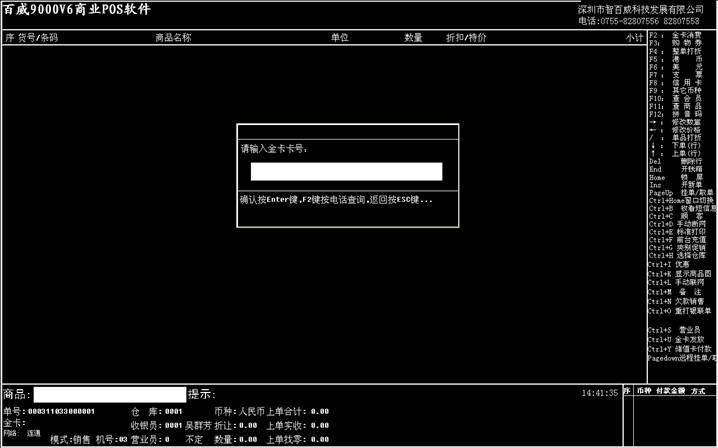Click the Ctrl+Y 储值卡付款 entry
The image size is (718, 448).
point(680,349)
